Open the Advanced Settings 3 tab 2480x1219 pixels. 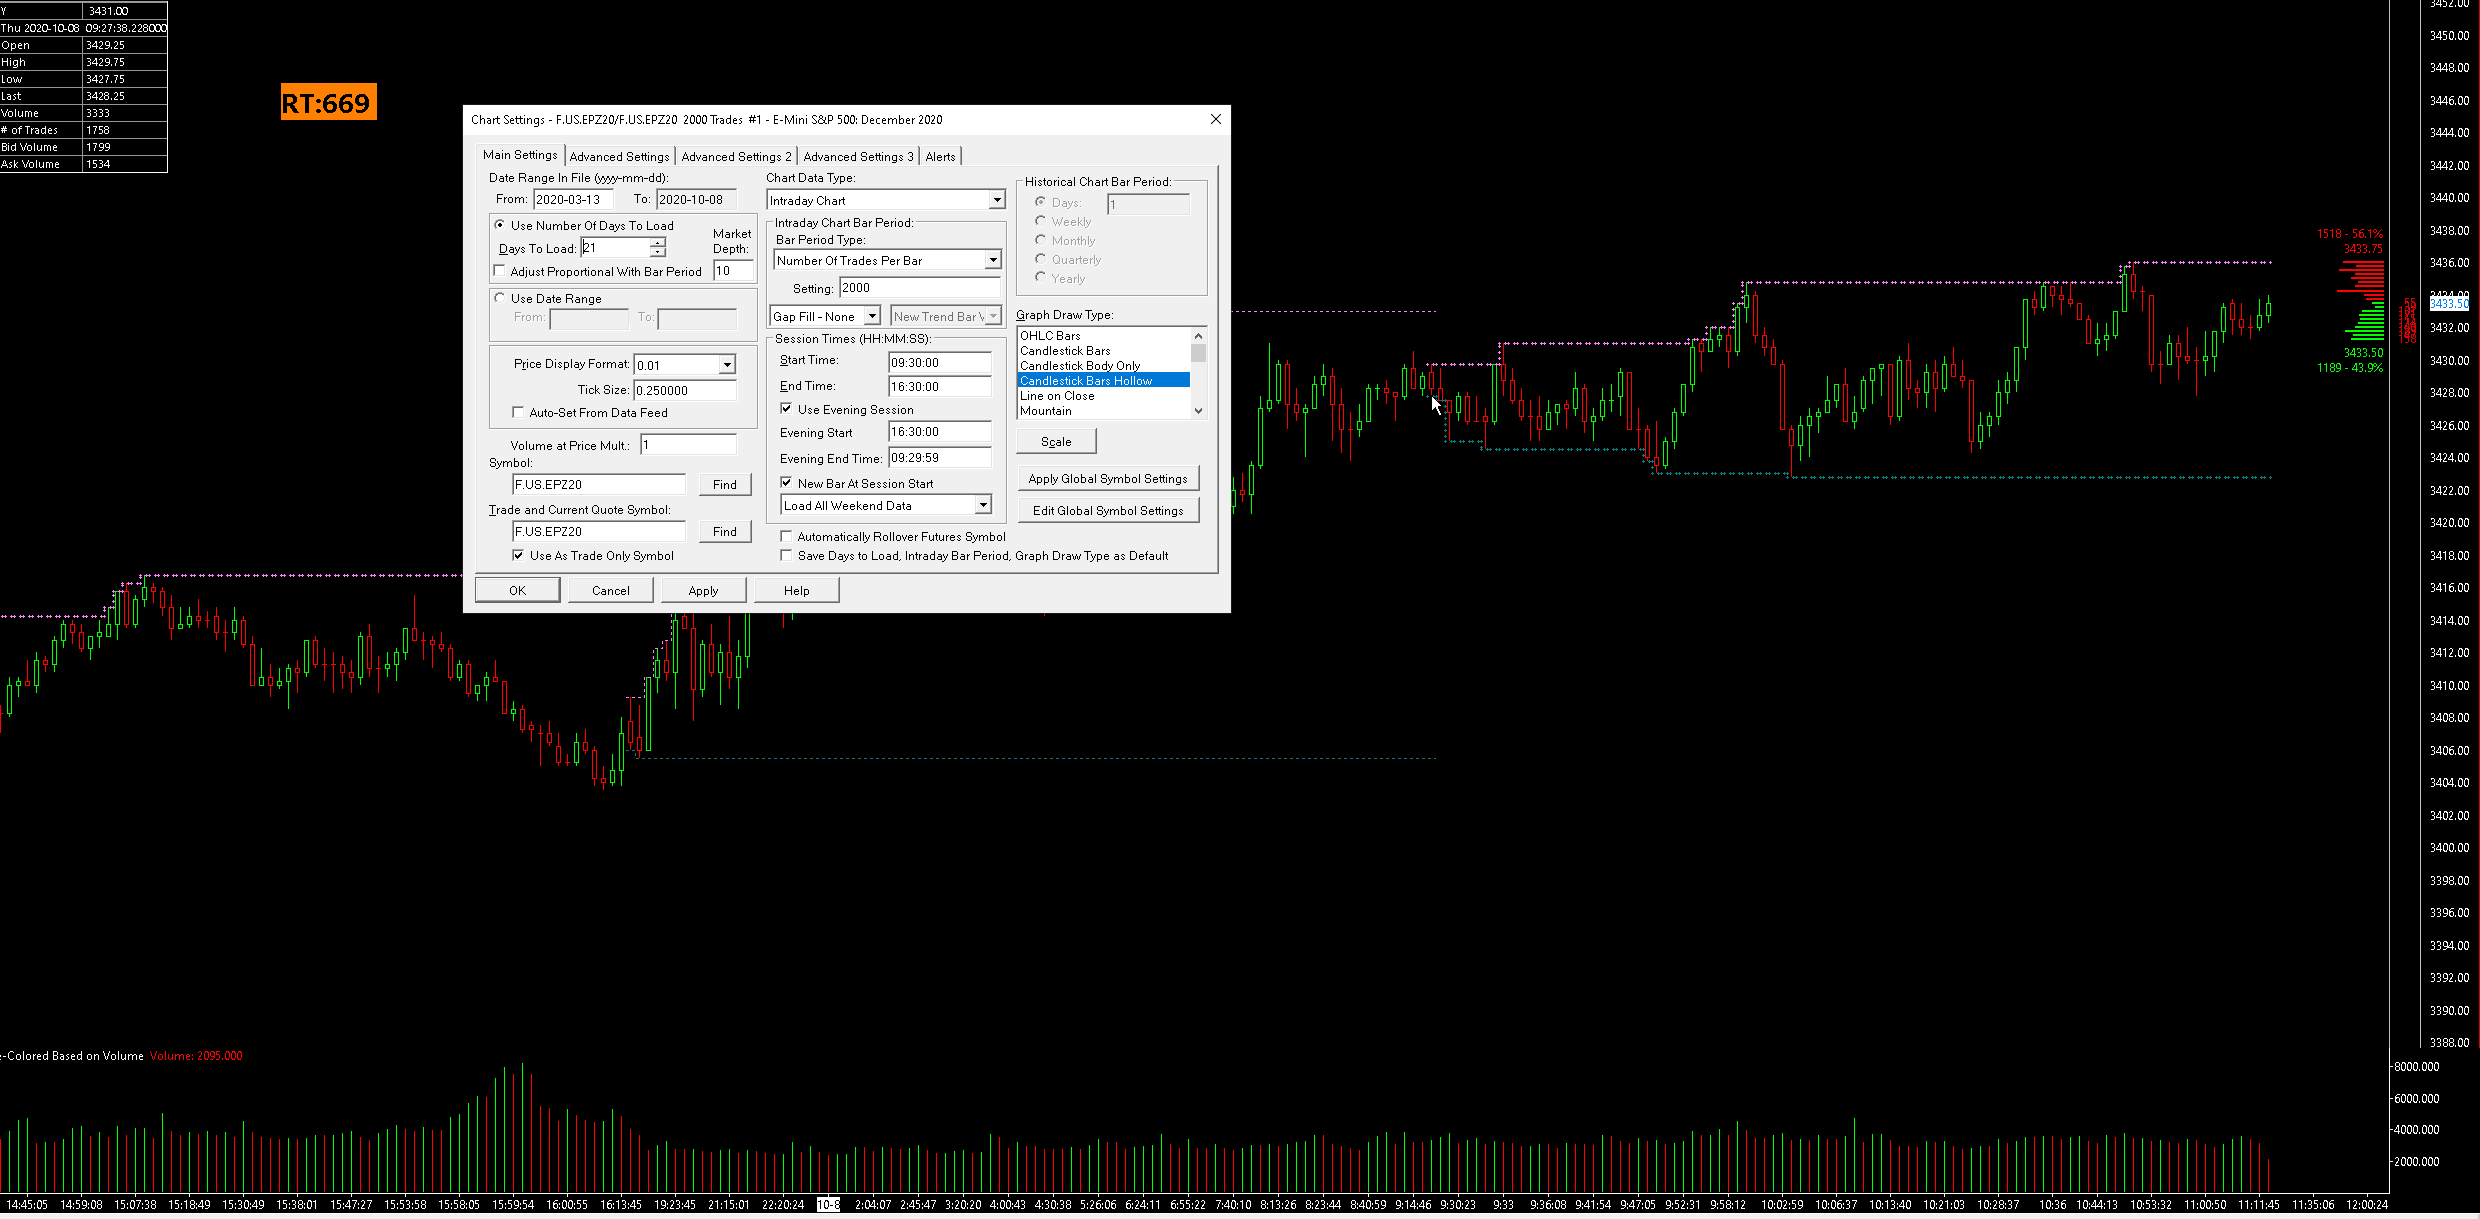click(858, 157)
